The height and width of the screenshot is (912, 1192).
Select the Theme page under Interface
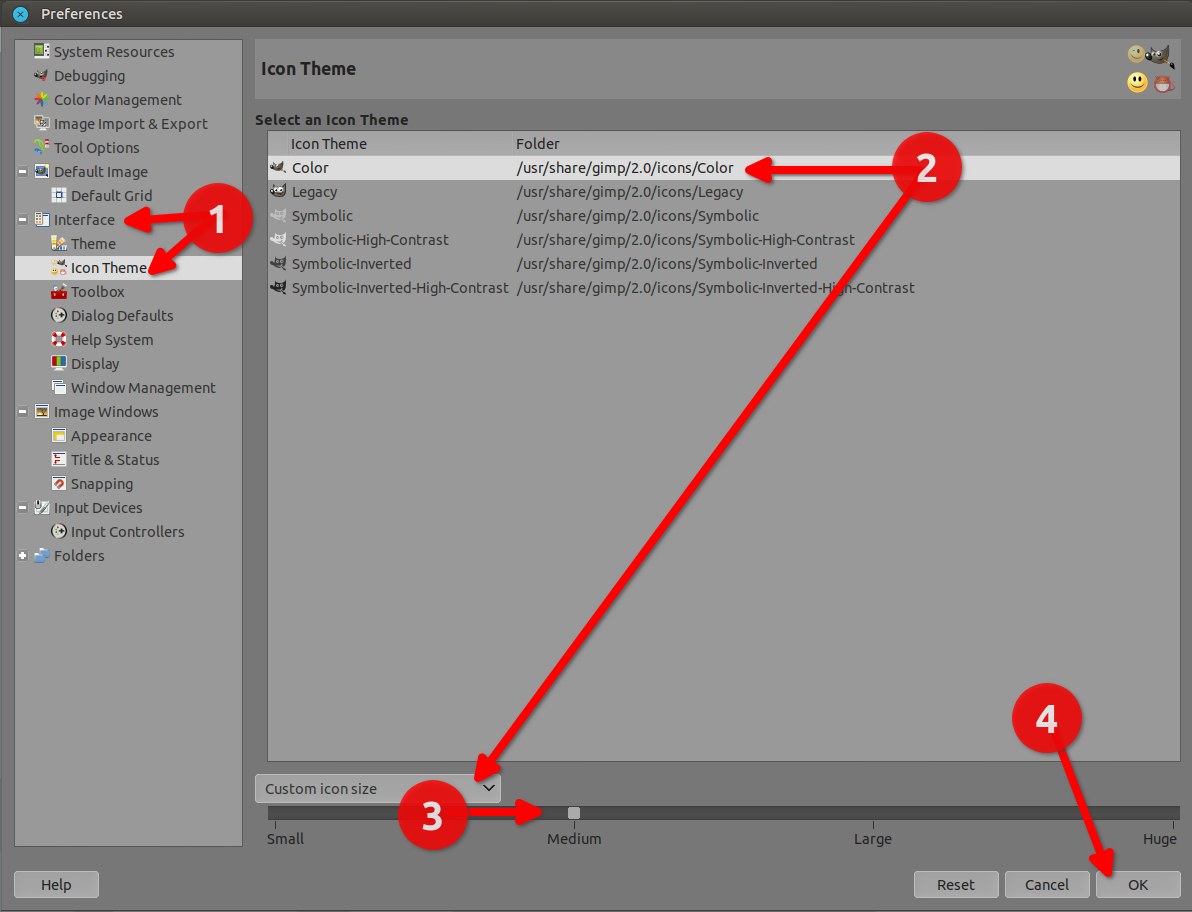click(x=94, y=244)
